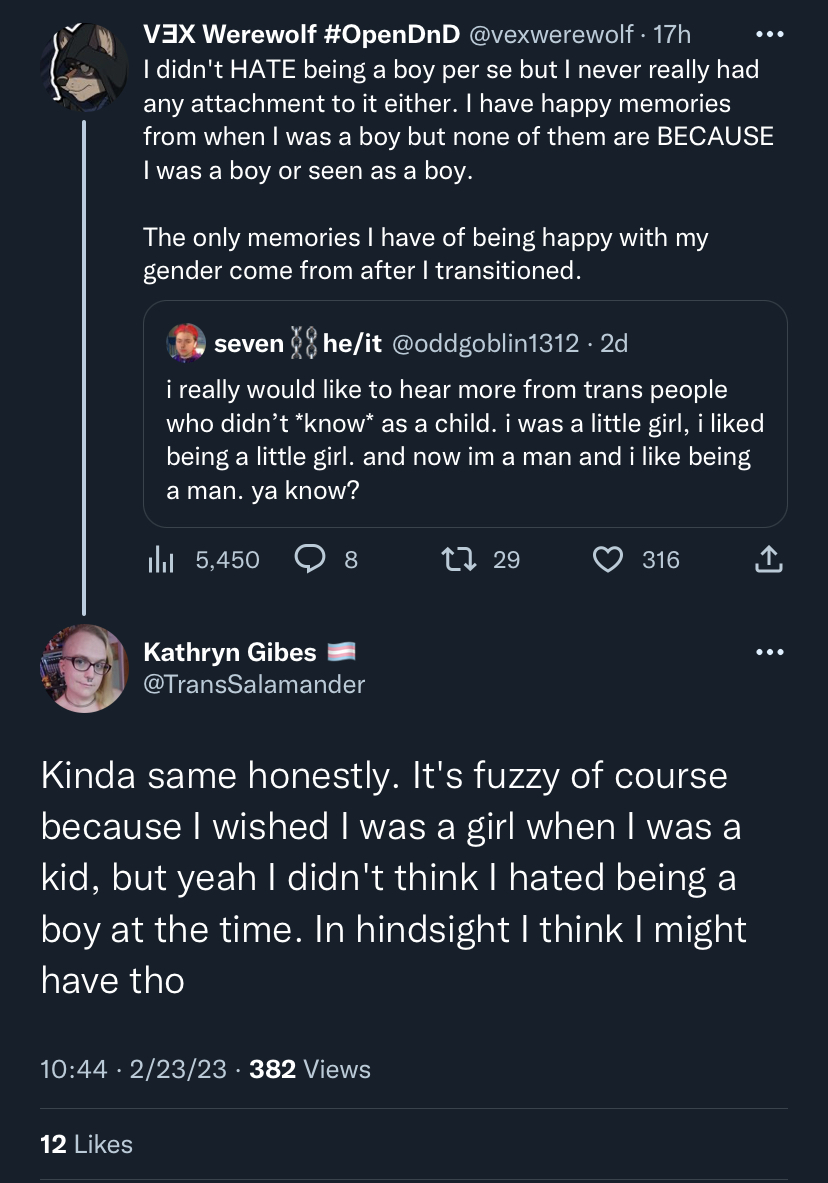Open the quoted tweet from seven
828x1183 pixels.
pyautogui.click(x=465, y=413)
